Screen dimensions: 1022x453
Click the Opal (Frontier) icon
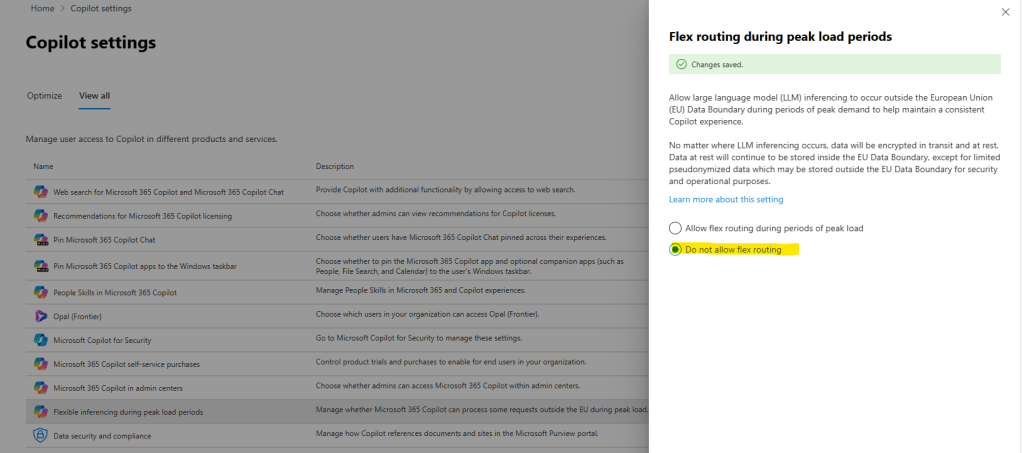pyautogui.click(x=41, y=316)
